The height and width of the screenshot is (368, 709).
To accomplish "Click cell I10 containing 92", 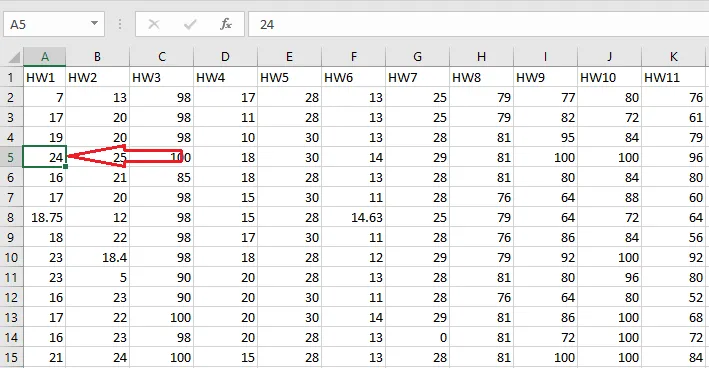I will point(545,257).
